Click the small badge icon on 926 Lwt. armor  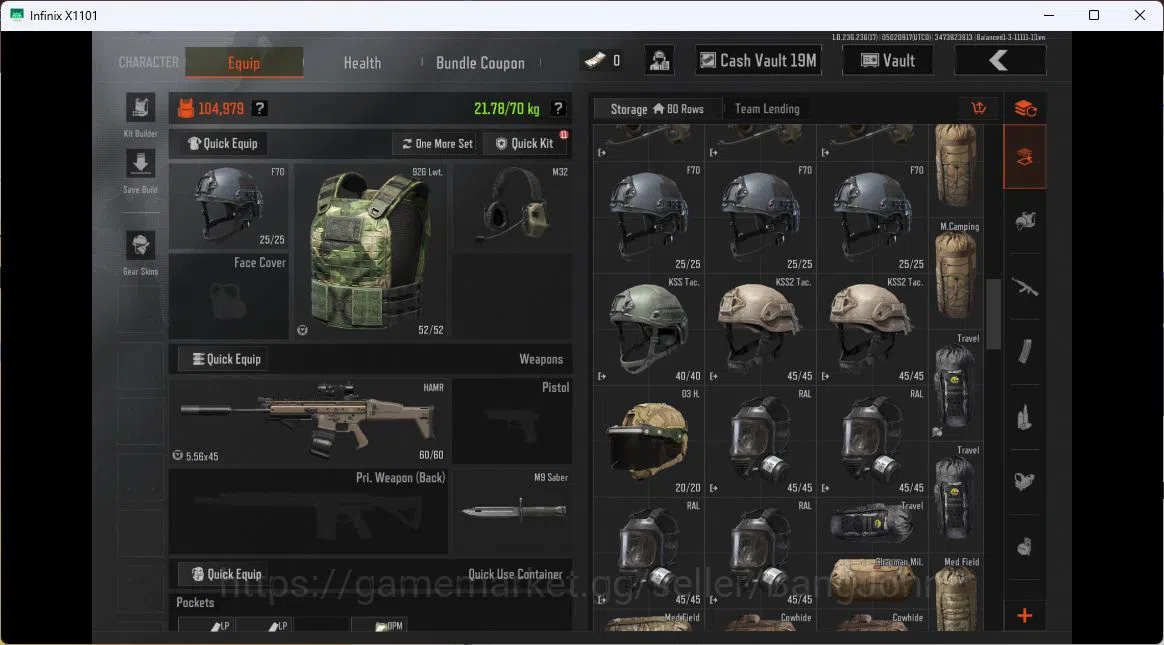pyautogui.click(x=303, y=330)
